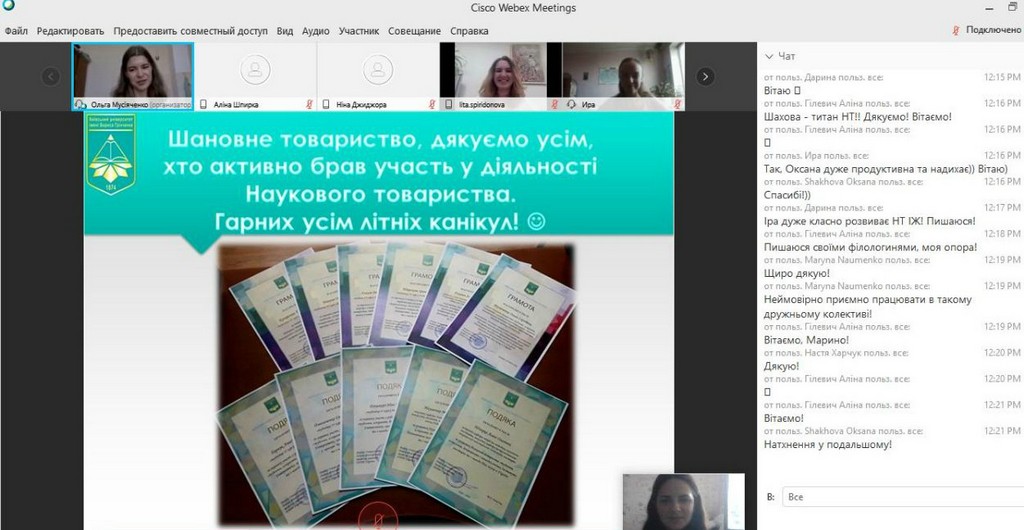Screen dimensions: 1024x530
Task: Open the Участник menu
Action: tap(359, 31)
